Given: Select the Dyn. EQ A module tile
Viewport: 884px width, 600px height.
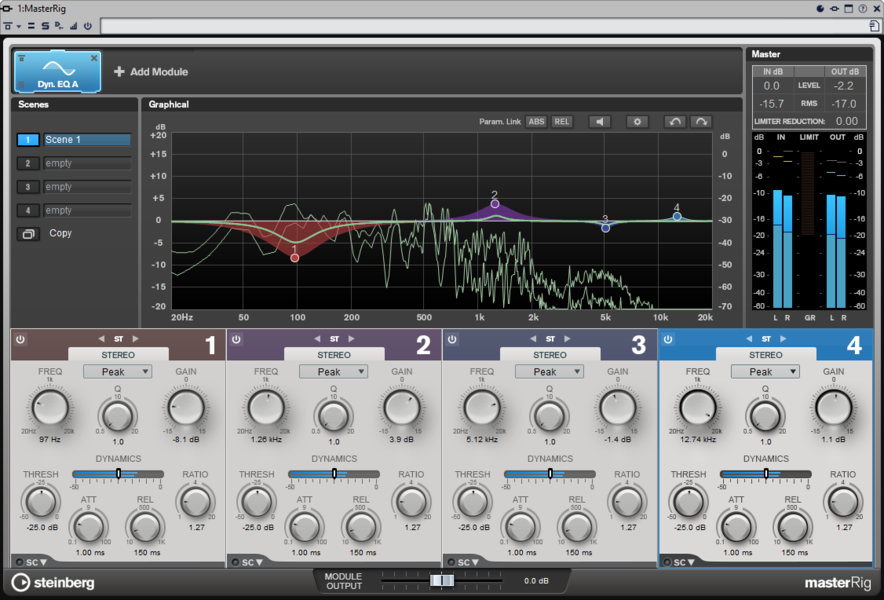Looking at the screenshot, I should click(x=58, y=72).
